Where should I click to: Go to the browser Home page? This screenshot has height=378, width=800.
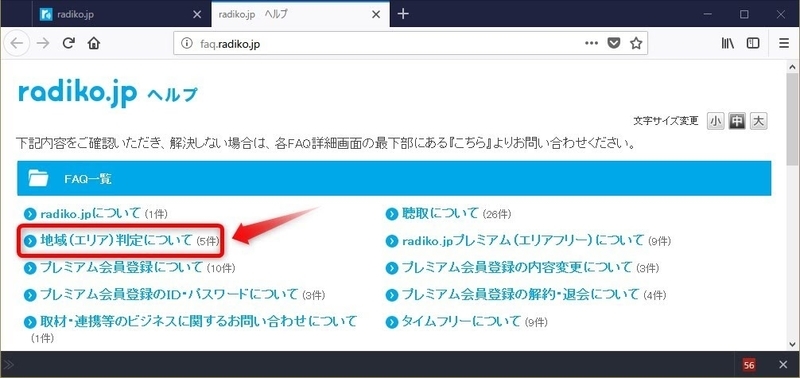point(93,43)
